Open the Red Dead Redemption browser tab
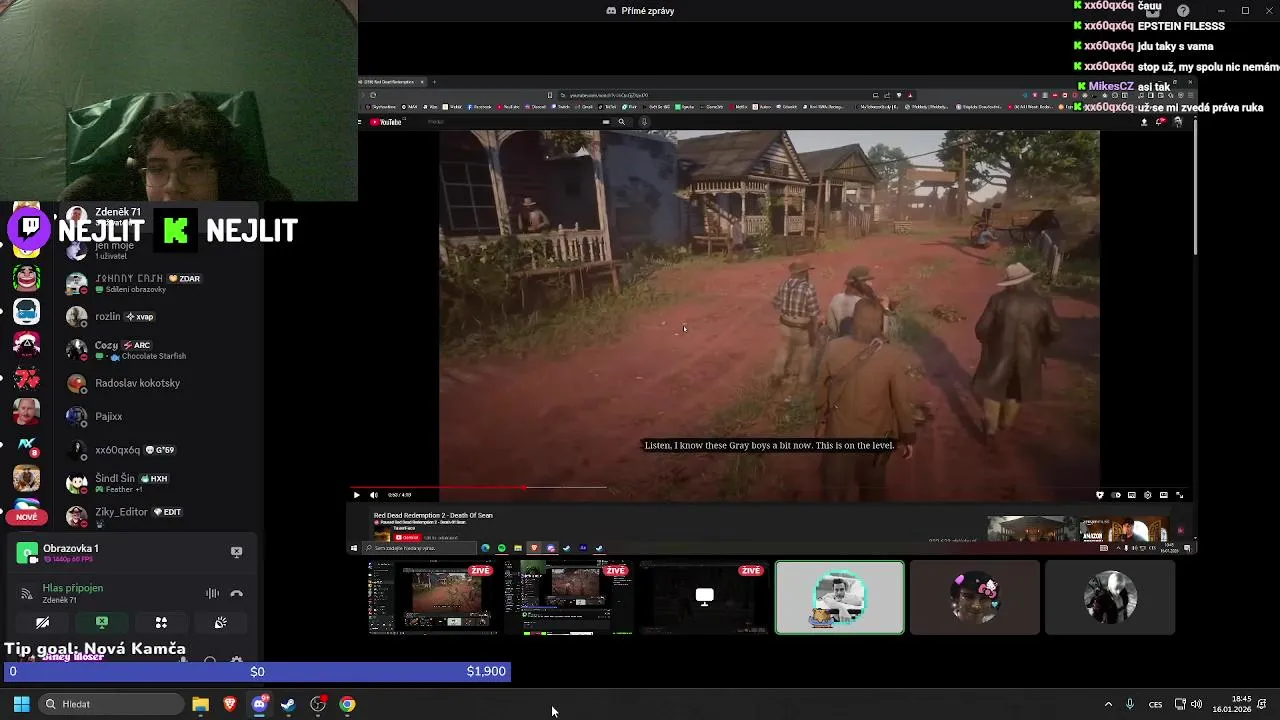 pyautogui.click(x=391, y=82)
